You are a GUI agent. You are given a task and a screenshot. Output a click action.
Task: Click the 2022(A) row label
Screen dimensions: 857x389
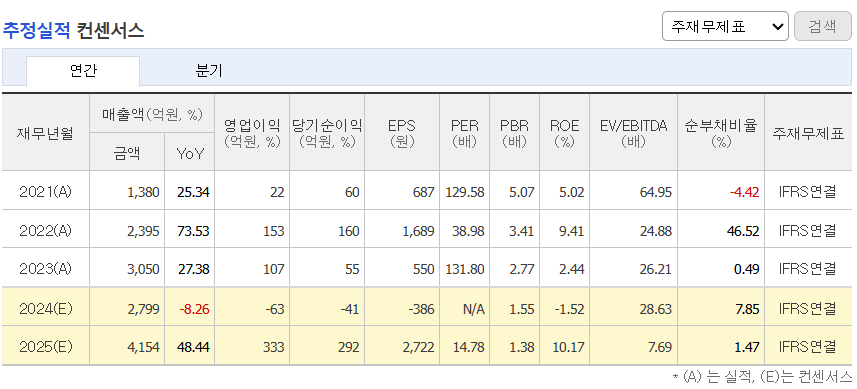pyautogui.click(x=45, y=231)
